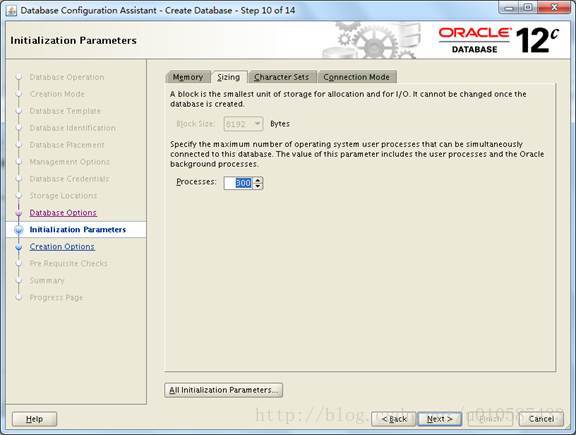This screenshot has width=576, height=435.
Task: Click the Processes value field
Action: point(238,183)
